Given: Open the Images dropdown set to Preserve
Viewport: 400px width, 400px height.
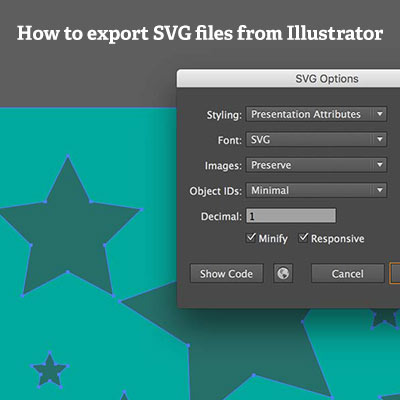Looking at the screenshot, I should click(x=316, y=165).
